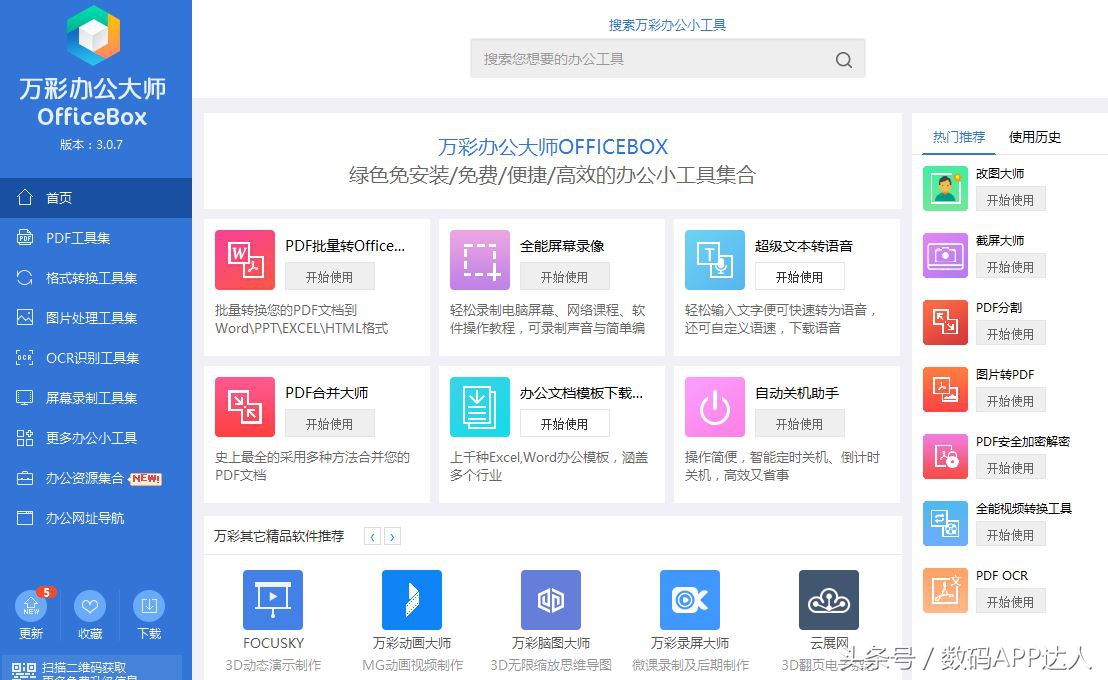Image resolution: width=1108 pixels, height=680 pixels.
Task: Click the 截屏大师 camera icon
Action: tap(945, 256)
